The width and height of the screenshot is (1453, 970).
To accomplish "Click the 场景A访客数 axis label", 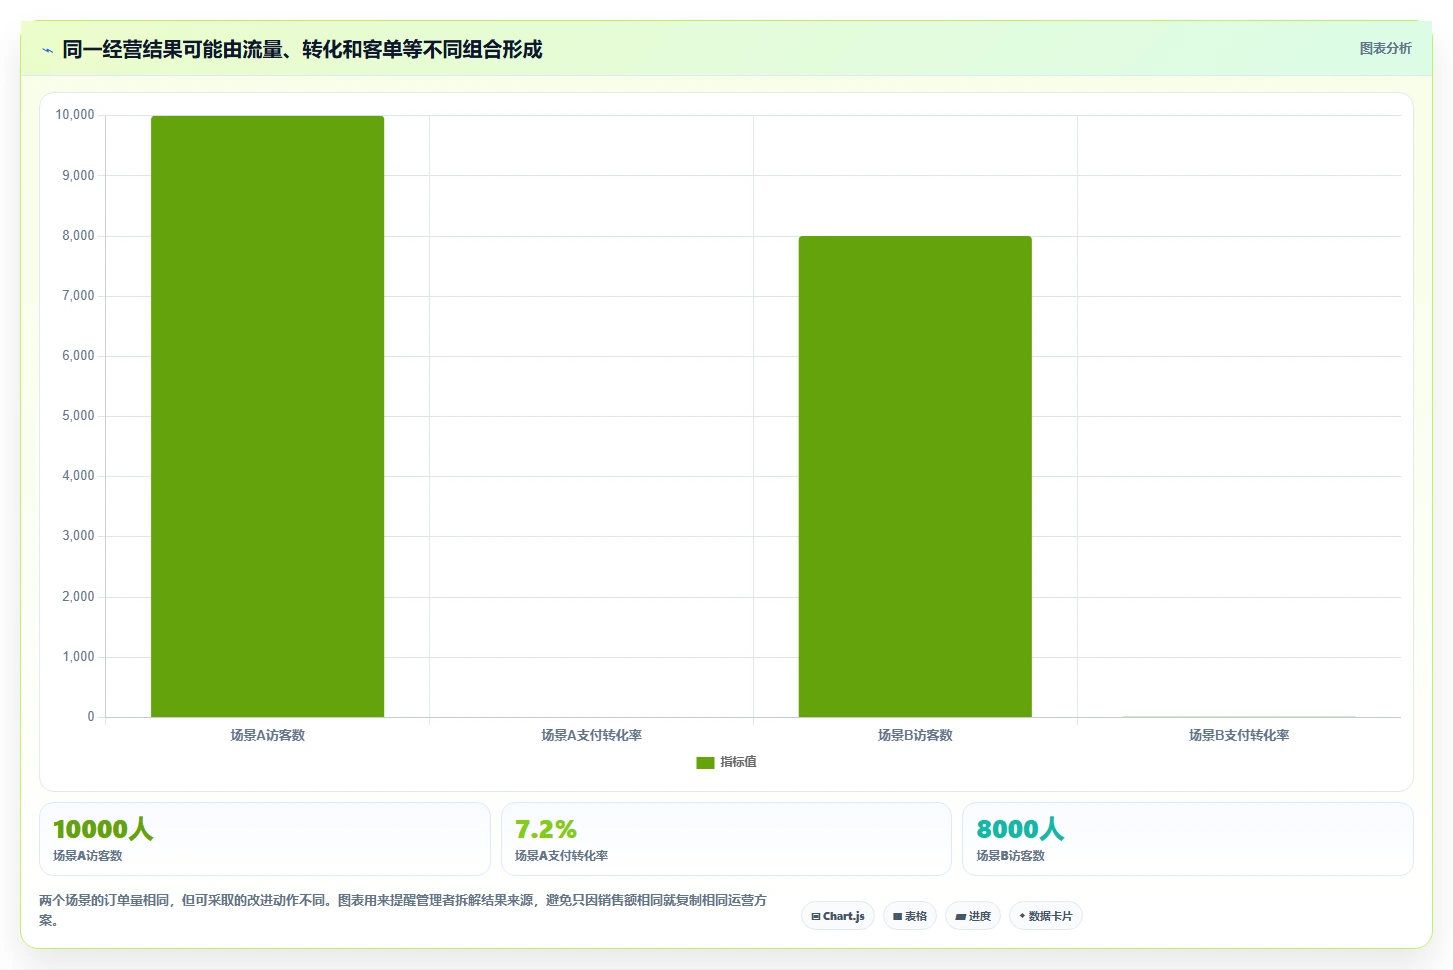I will point(267,735).
